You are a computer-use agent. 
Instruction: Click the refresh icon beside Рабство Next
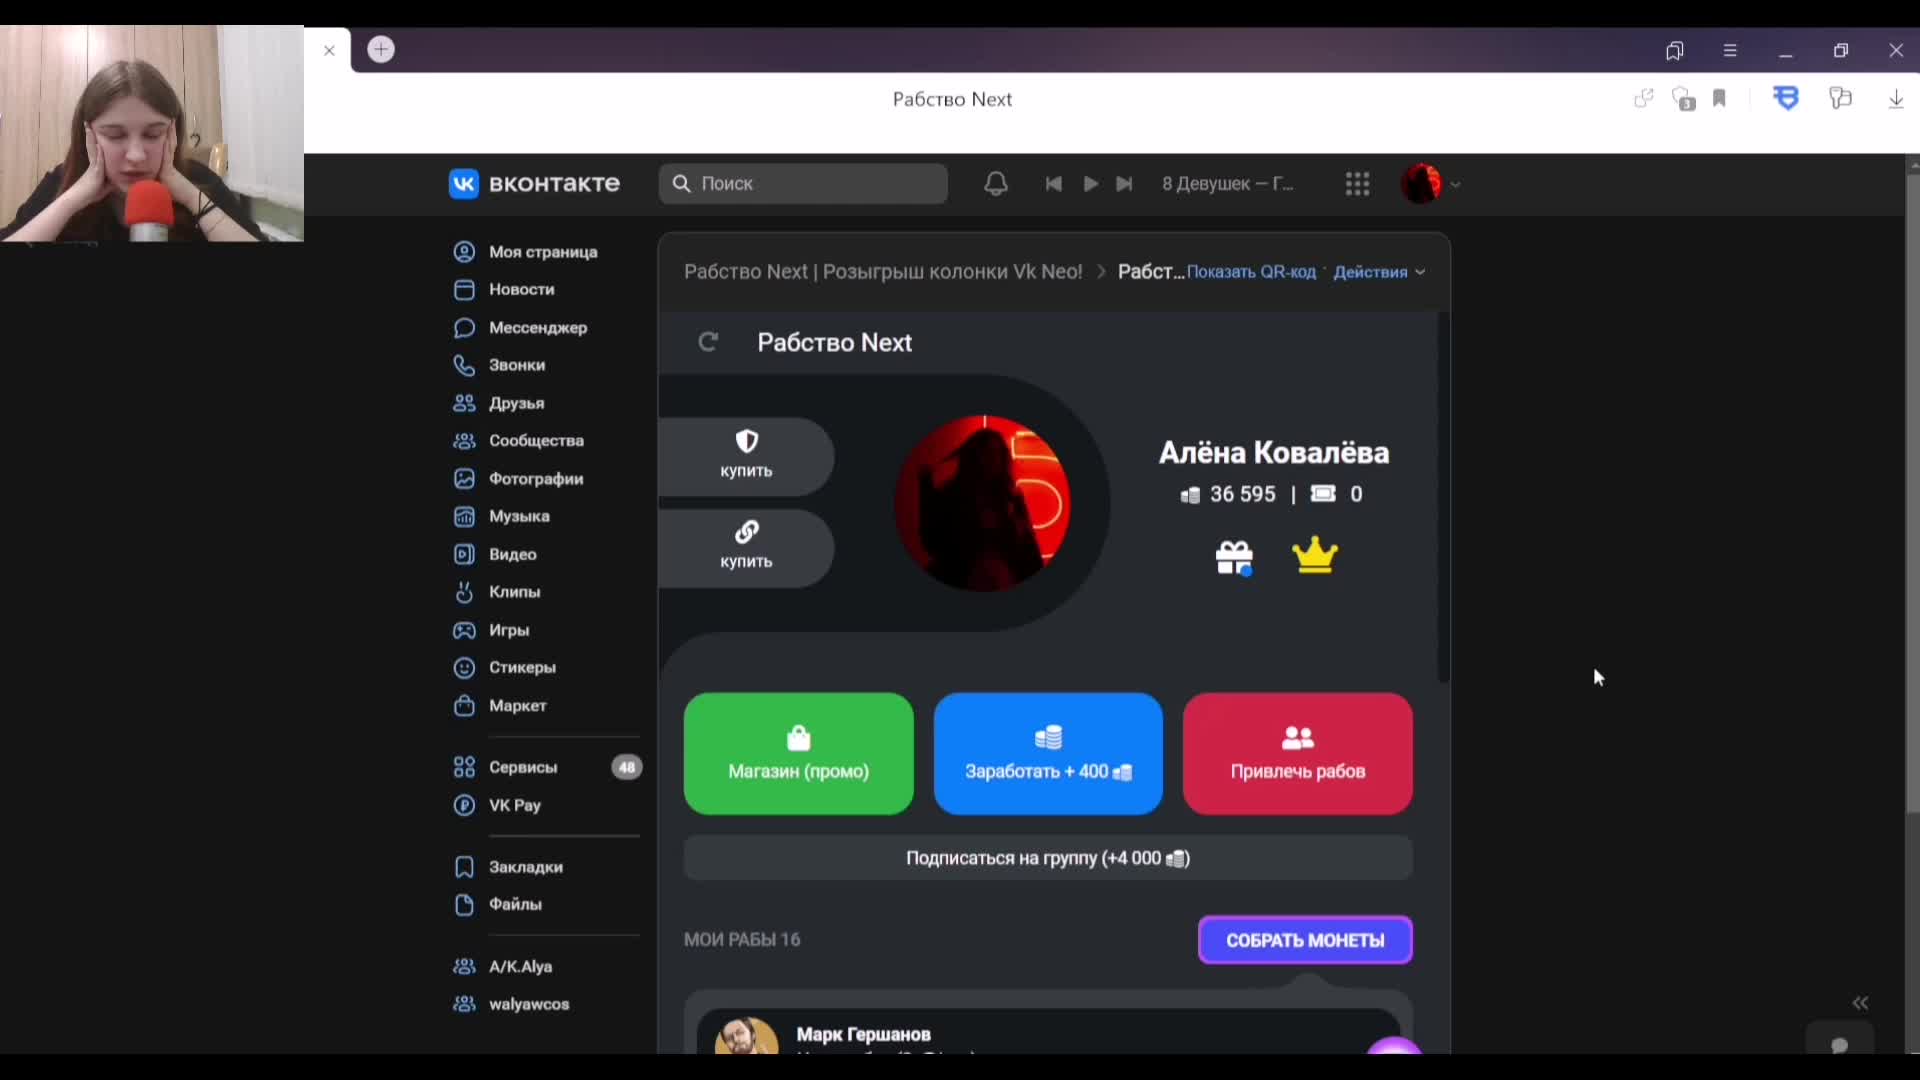click(x=708, y=343)
